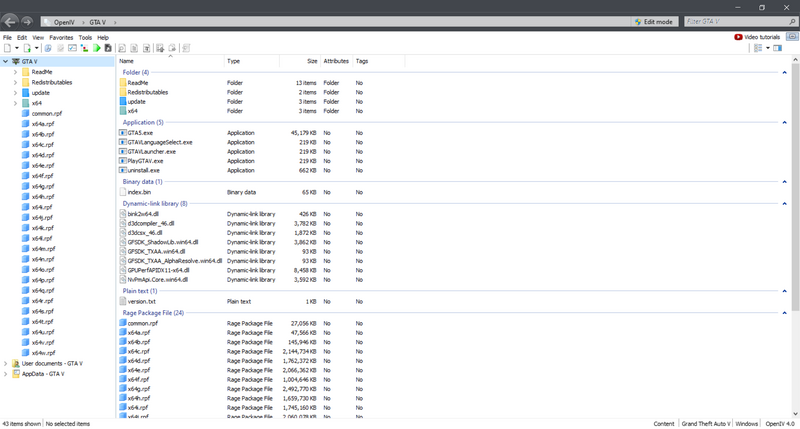Open the View menu
The height and width of the screenshot is (429, 800).
point(38,37)
